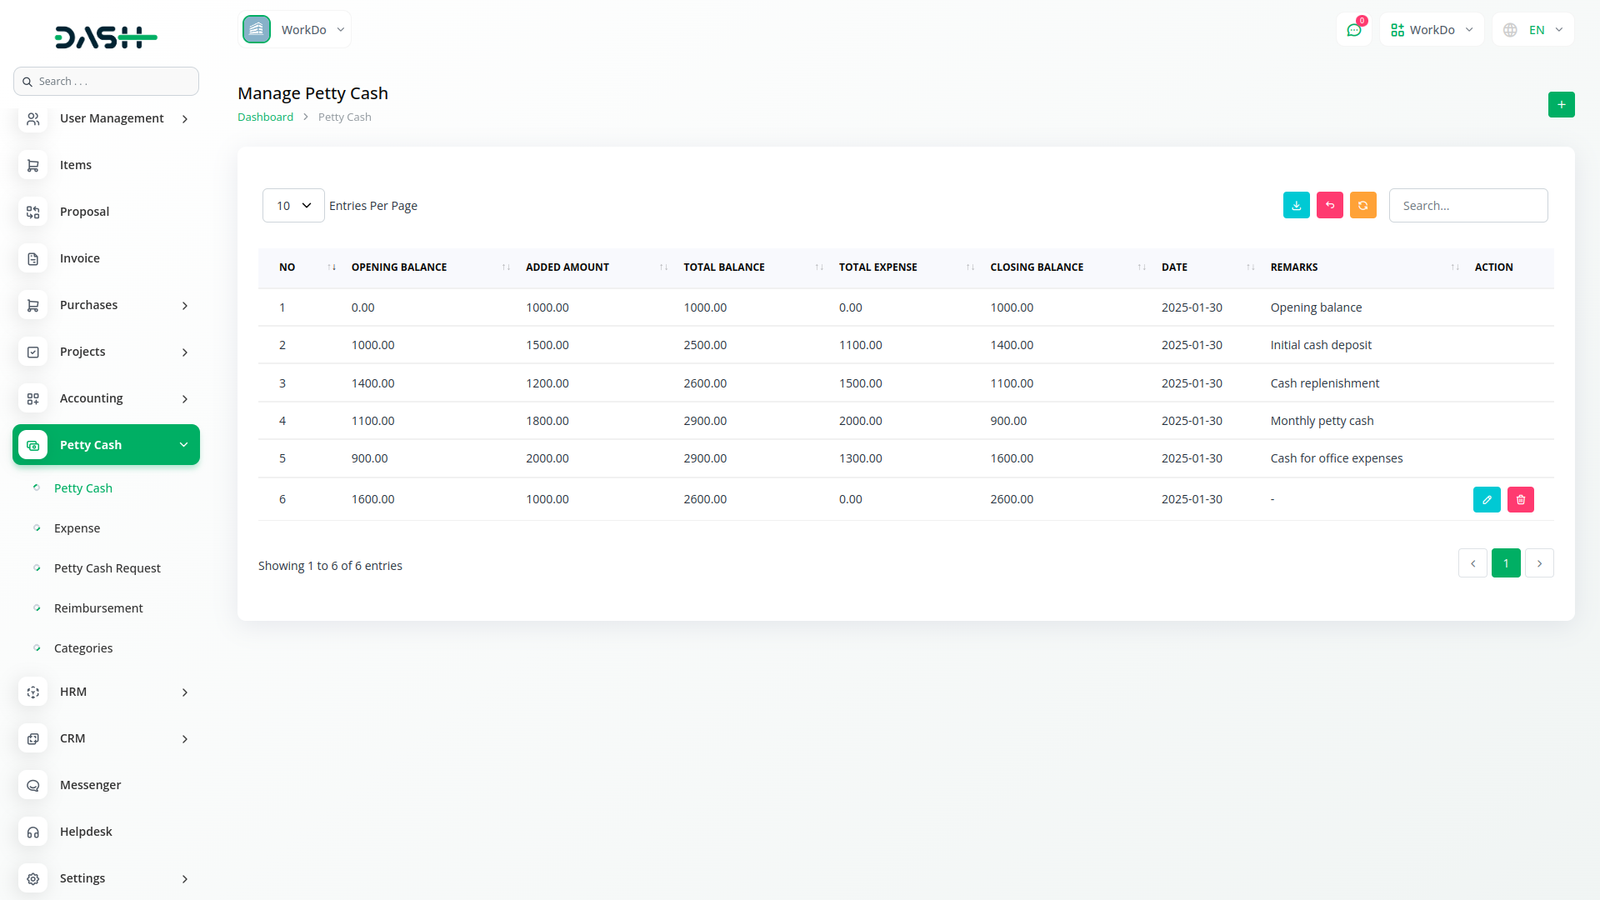Screen dimensions: 1600x900
Task: Open the chat messages icon in header
Action: click(x=1354, y=30)
